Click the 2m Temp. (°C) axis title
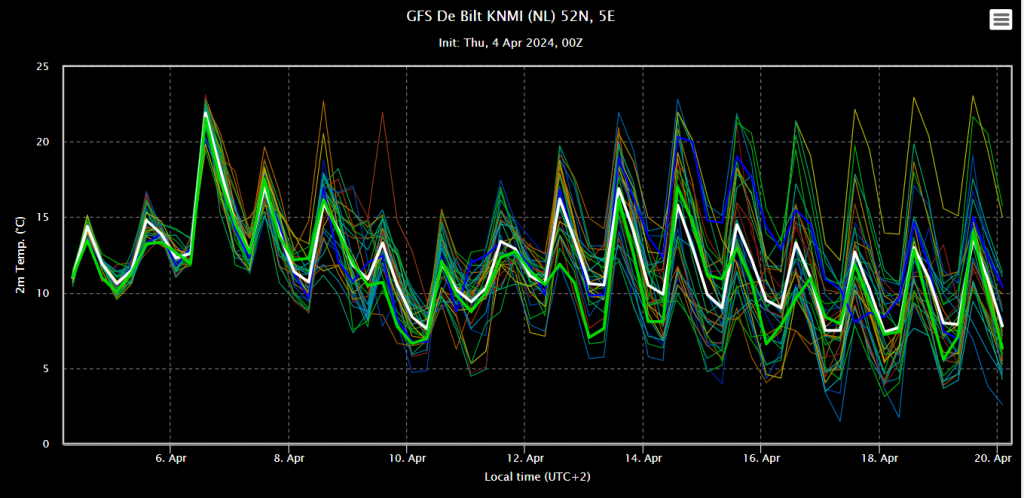 coord(22,255)
